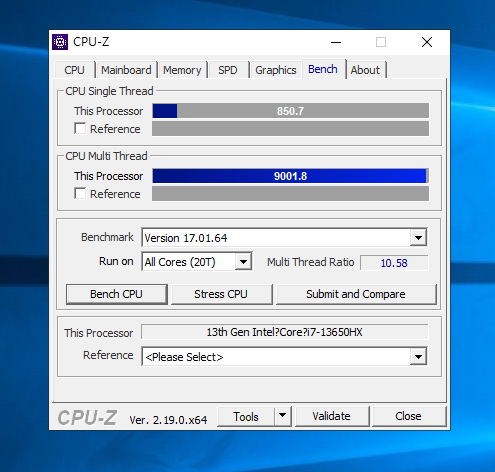
Task: Enable Reference checkbox under CPU Multi Thread
Action: (x=80, y=193)
